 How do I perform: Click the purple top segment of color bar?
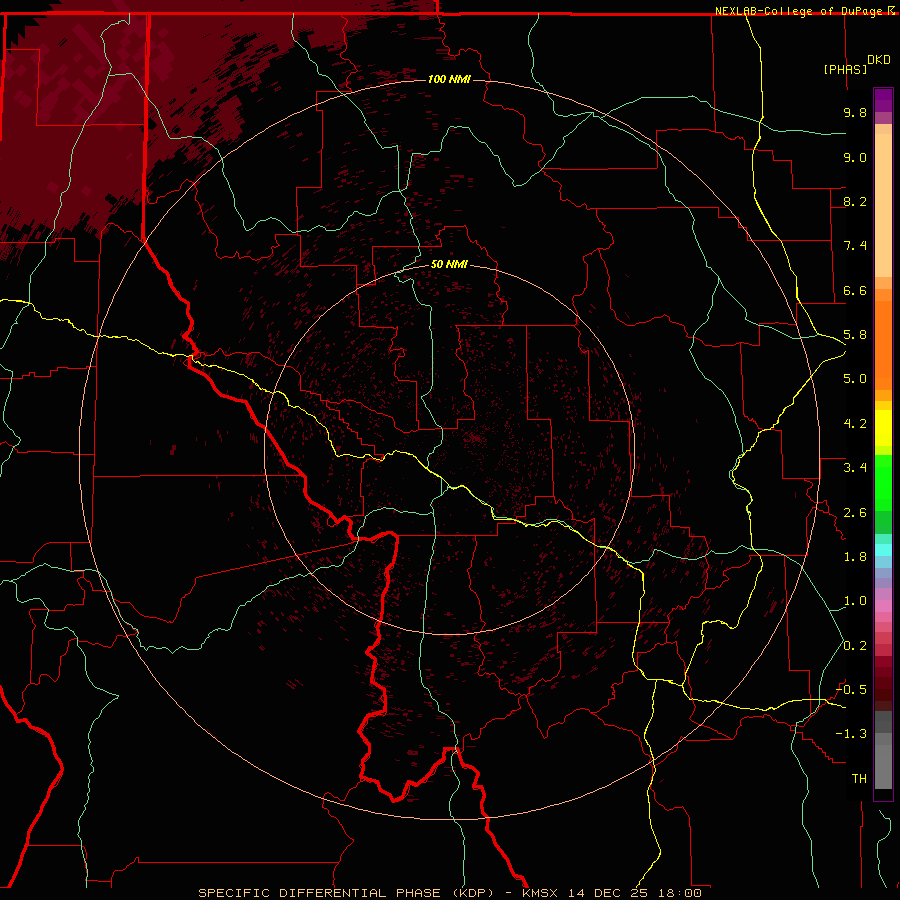pyautogui.click(x=883, y=100)
